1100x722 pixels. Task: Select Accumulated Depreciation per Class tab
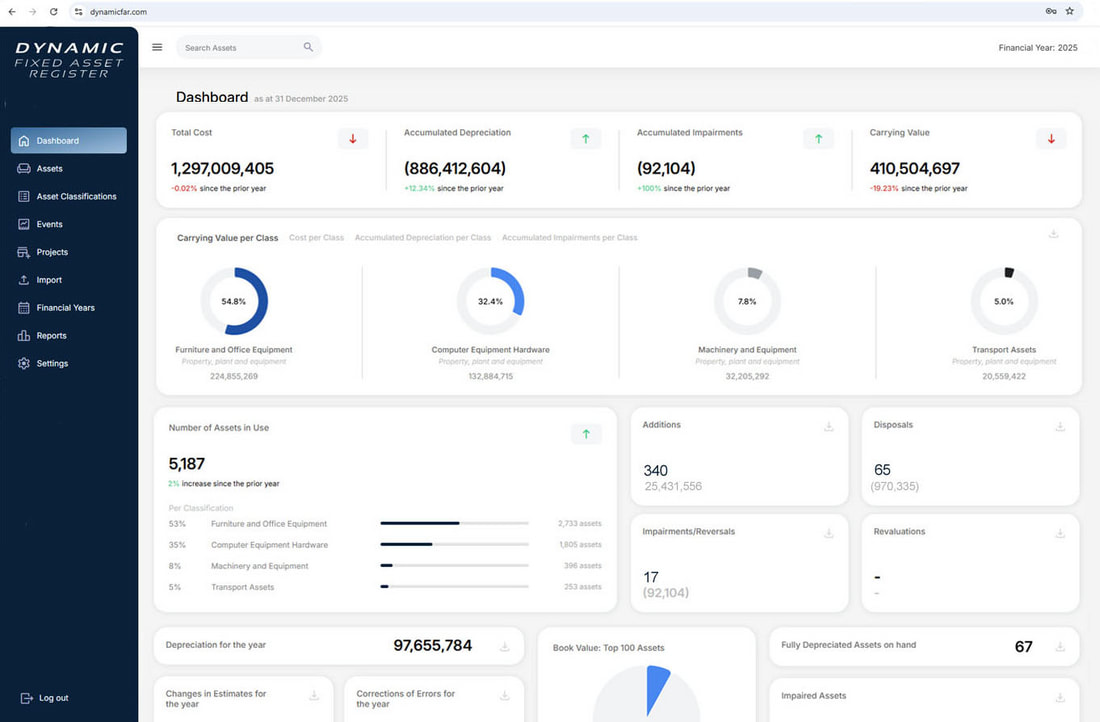422,238
